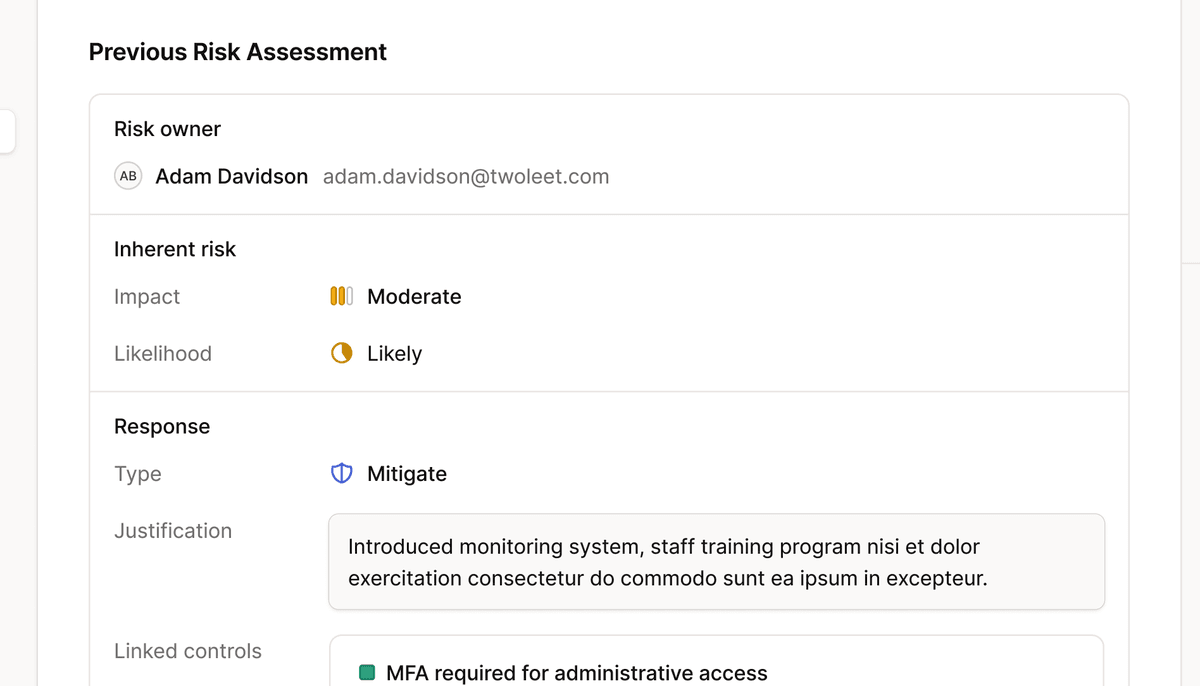Select the Moderate impact value

click(x=414, y=297)
